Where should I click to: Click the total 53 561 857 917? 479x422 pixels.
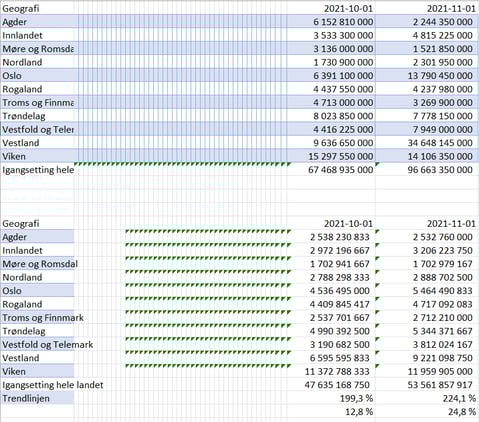(x=440, y=385)
